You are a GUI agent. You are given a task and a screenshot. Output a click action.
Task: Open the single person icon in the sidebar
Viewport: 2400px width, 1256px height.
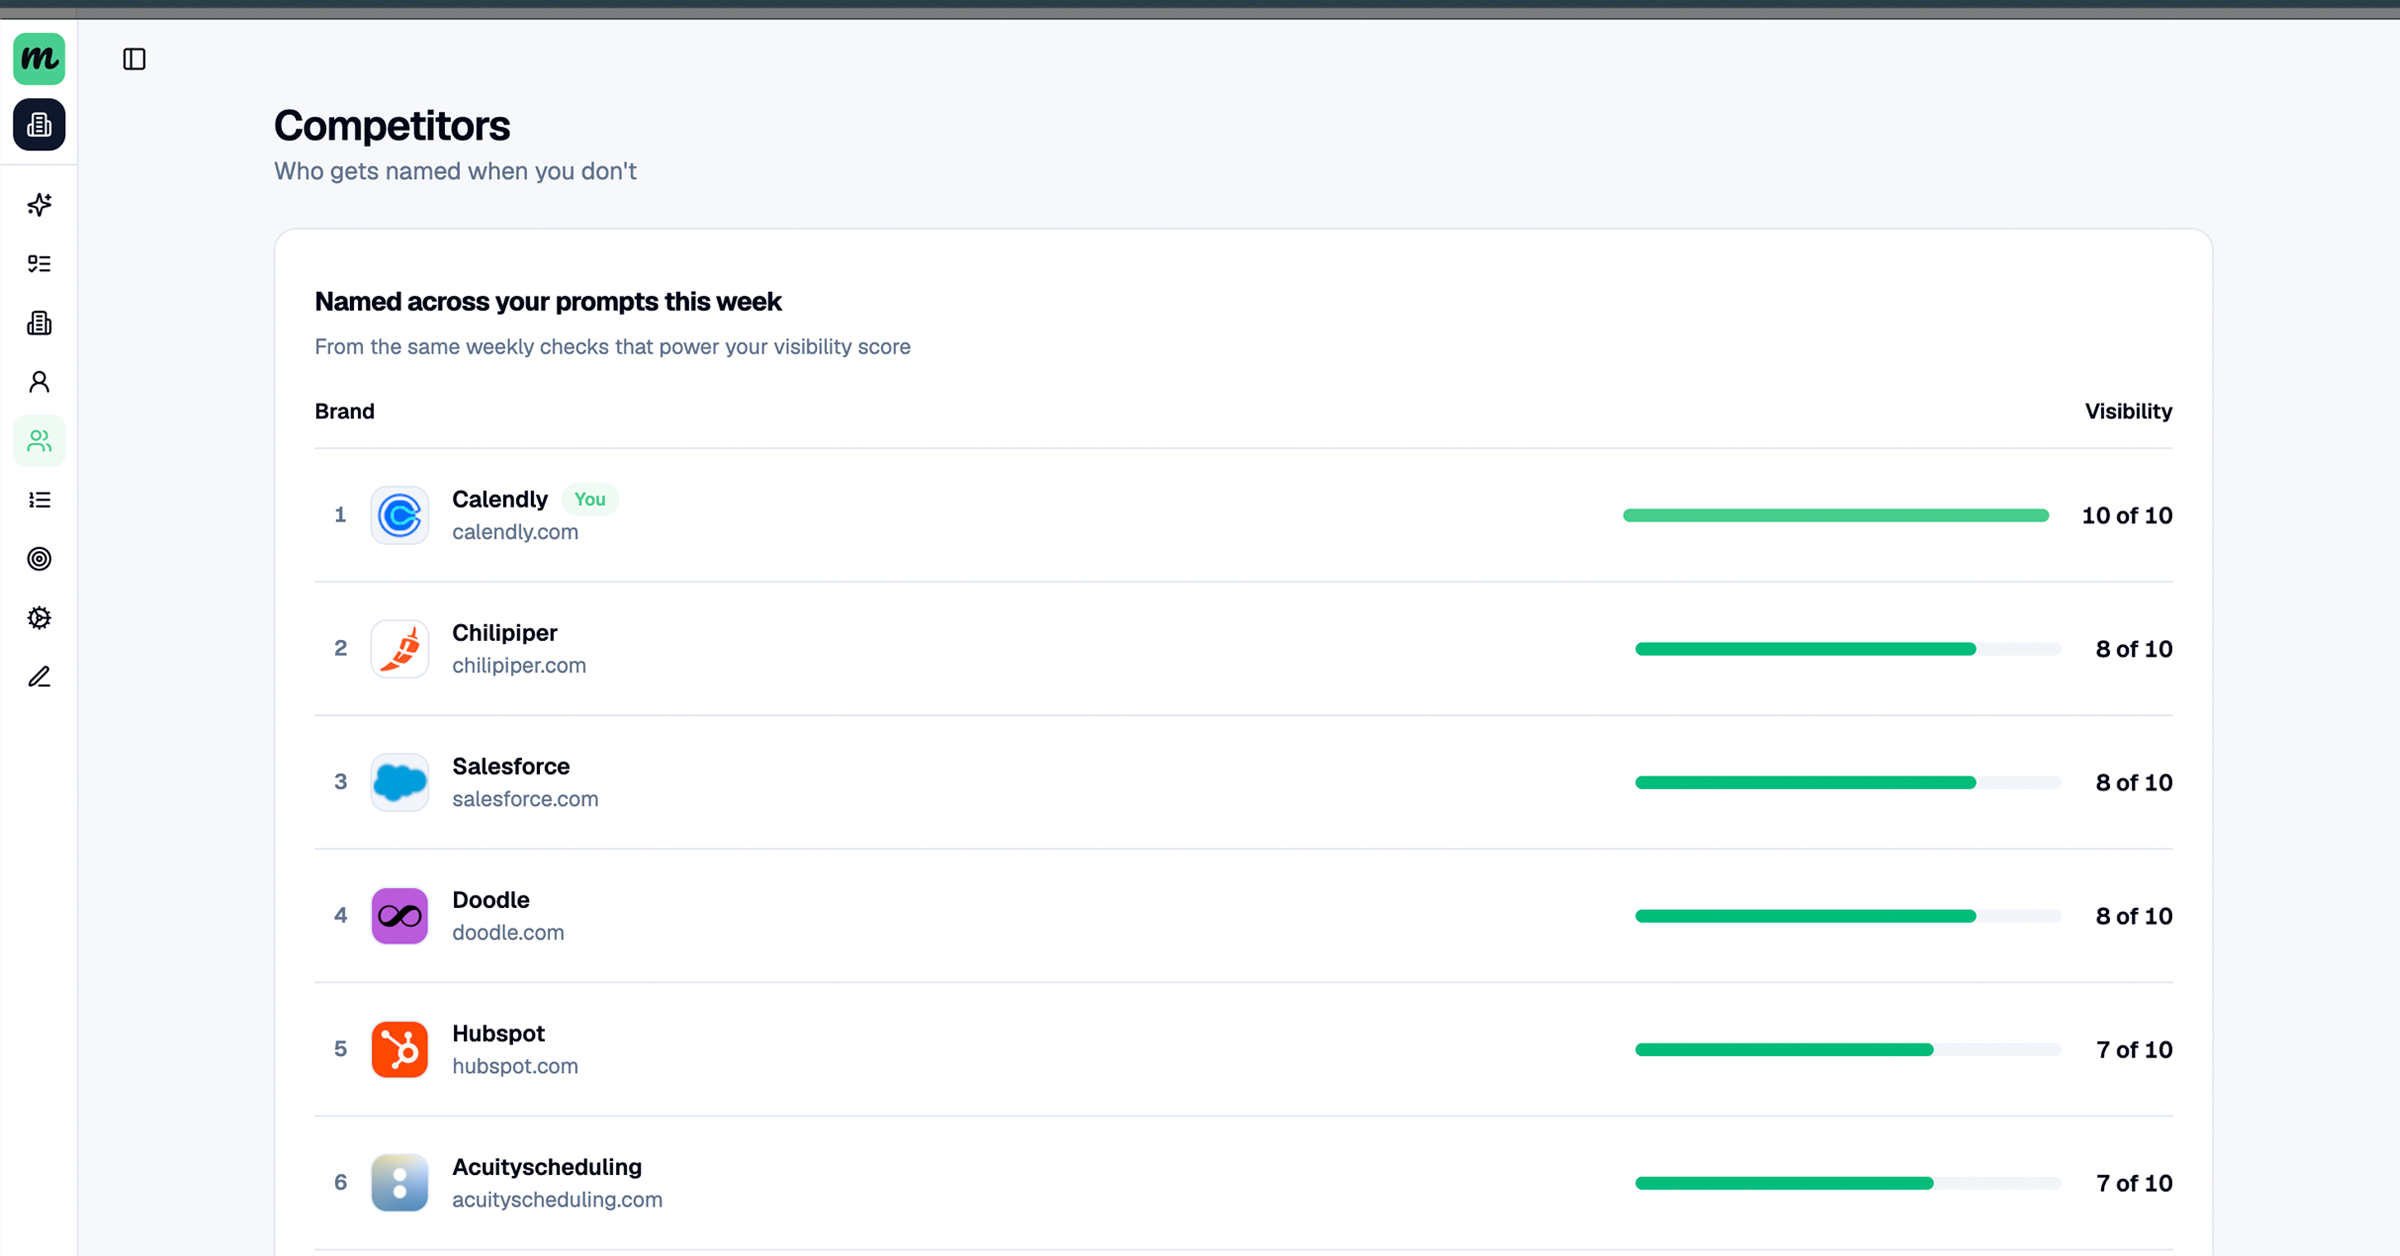39,382
